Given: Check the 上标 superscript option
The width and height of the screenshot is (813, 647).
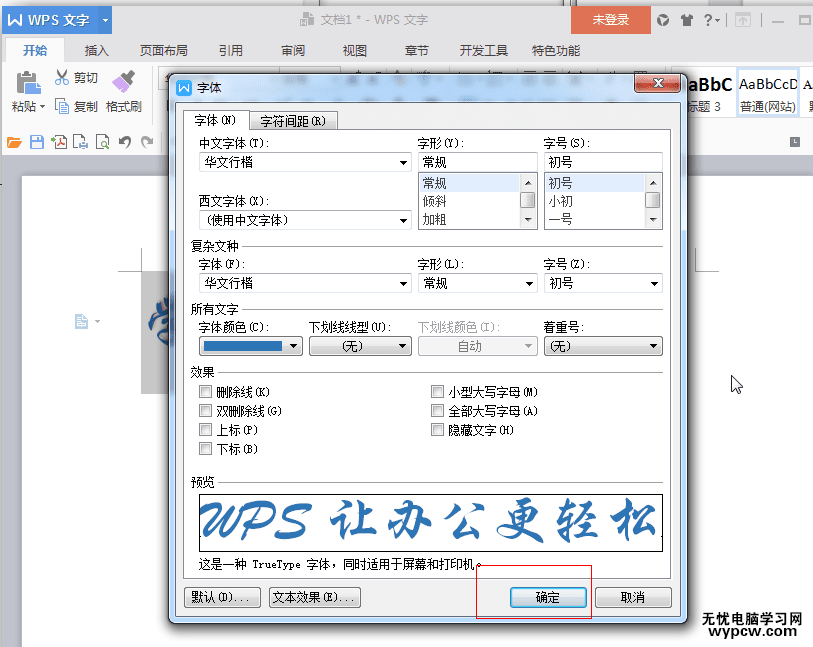Looking at the screenshot, I should click(206, 429).
